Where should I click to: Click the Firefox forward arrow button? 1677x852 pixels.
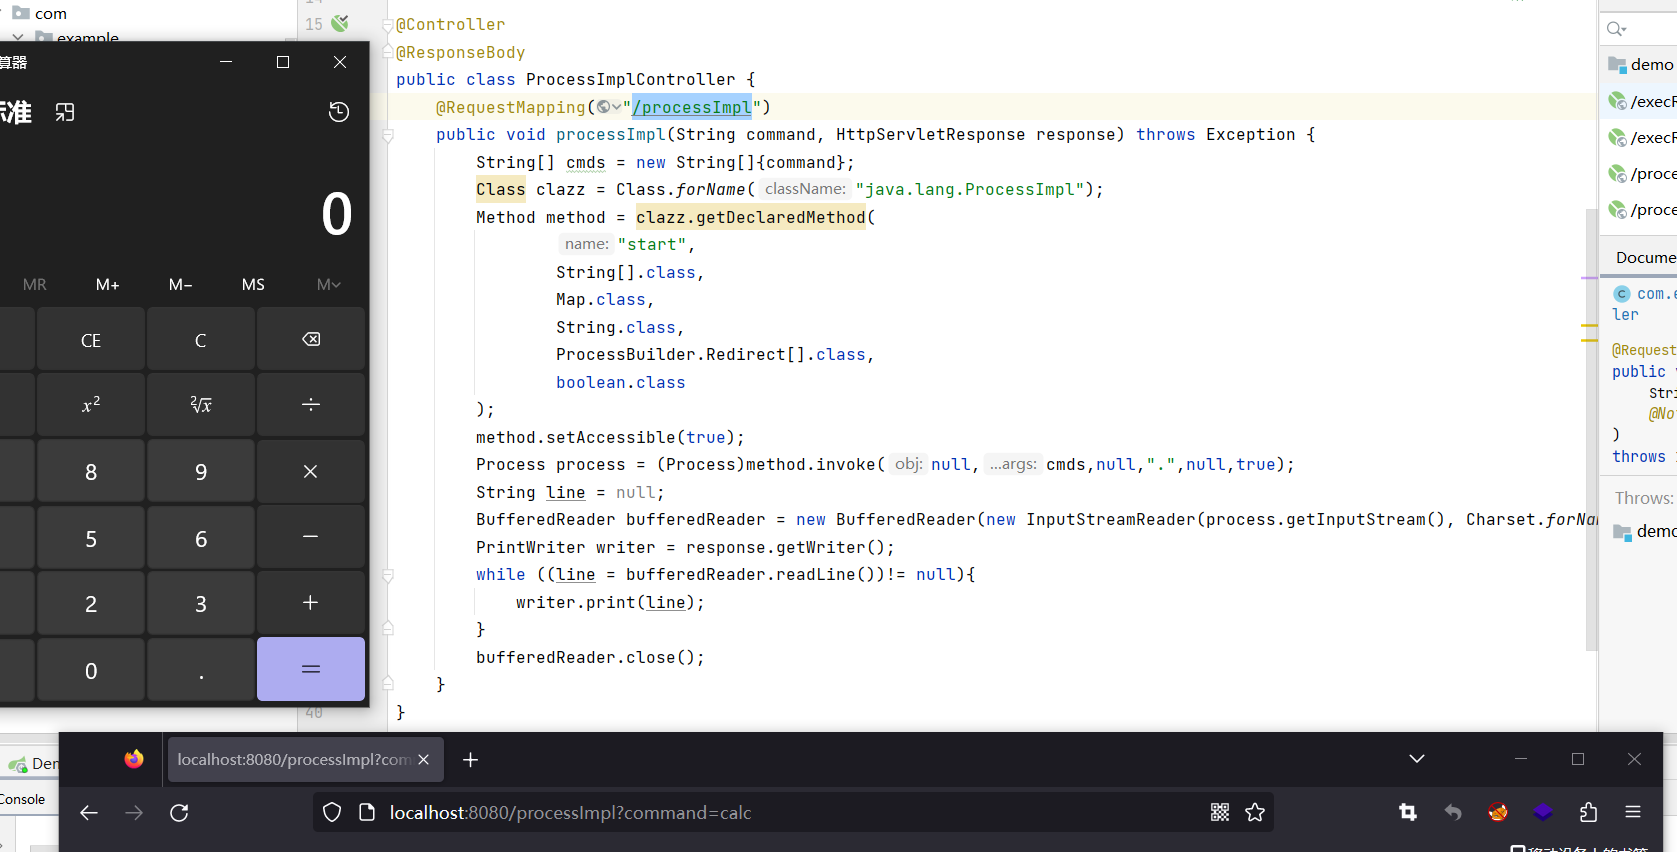pos(134,813)
